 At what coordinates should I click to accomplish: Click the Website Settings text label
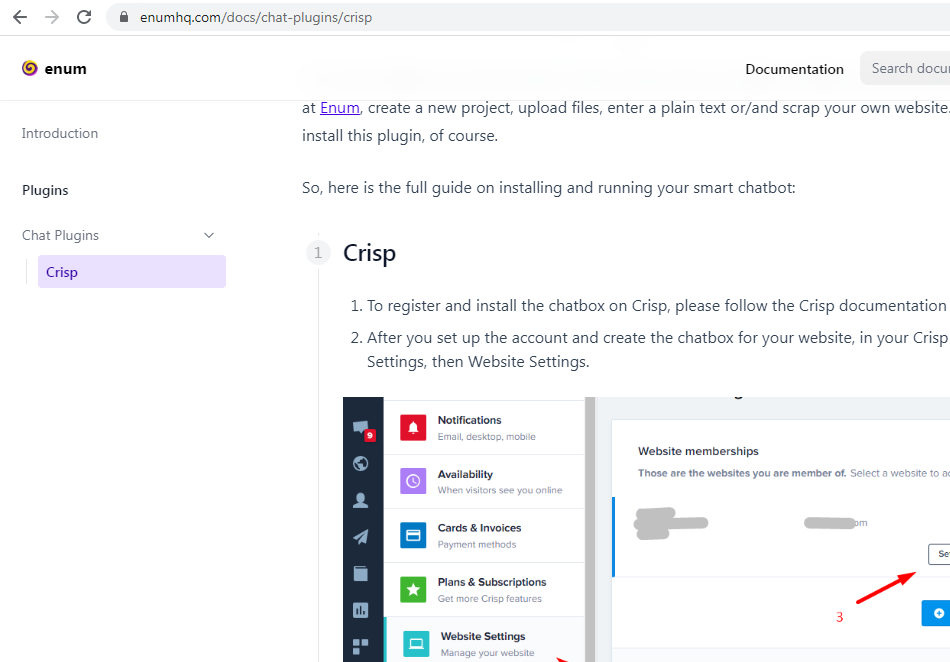click(483, 637)
